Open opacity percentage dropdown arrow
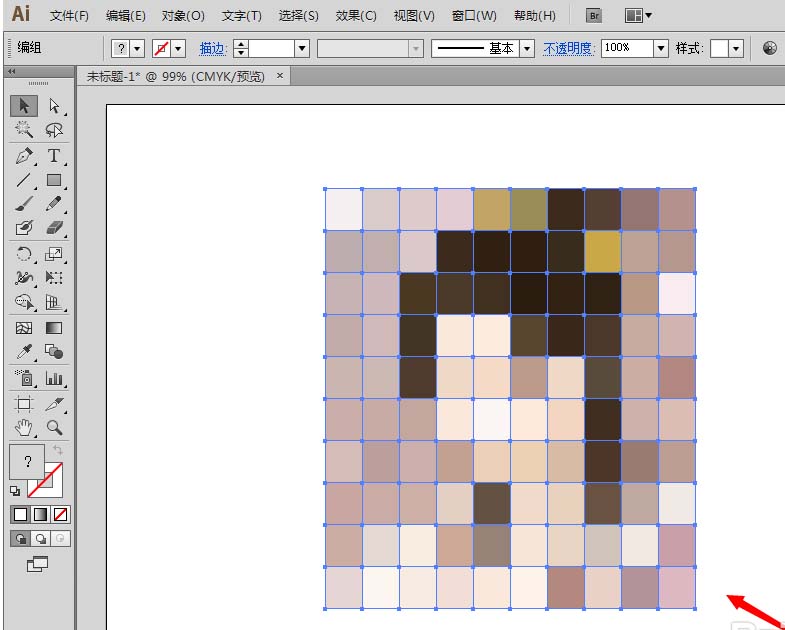Viewport: 785px width, 630px height. coord(661,49)
